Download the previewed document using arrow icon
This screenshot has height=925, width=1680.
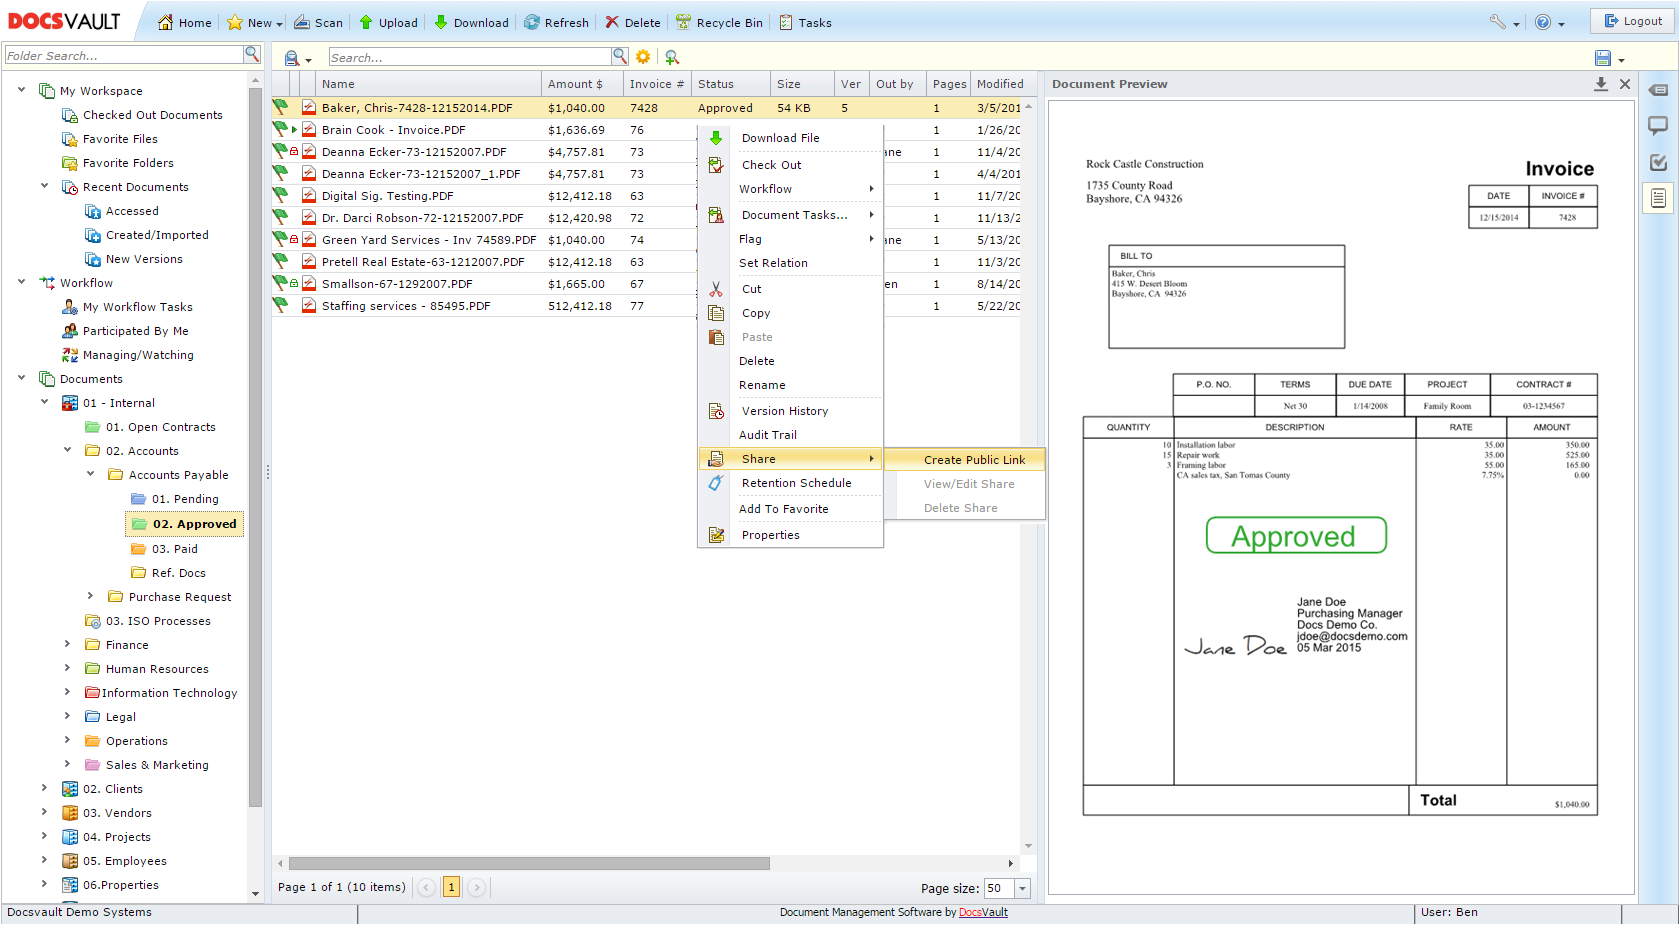(1600, 84)
